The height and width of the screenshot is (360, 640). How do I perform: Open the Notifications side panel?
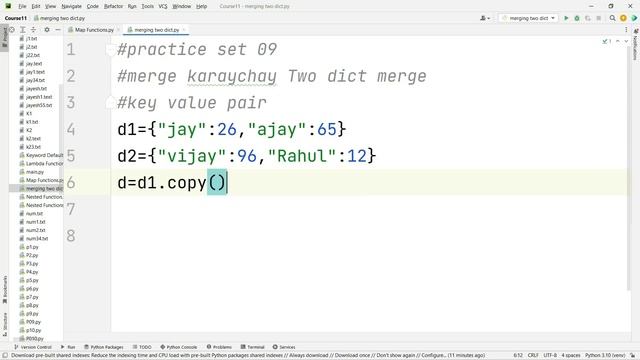636,45
